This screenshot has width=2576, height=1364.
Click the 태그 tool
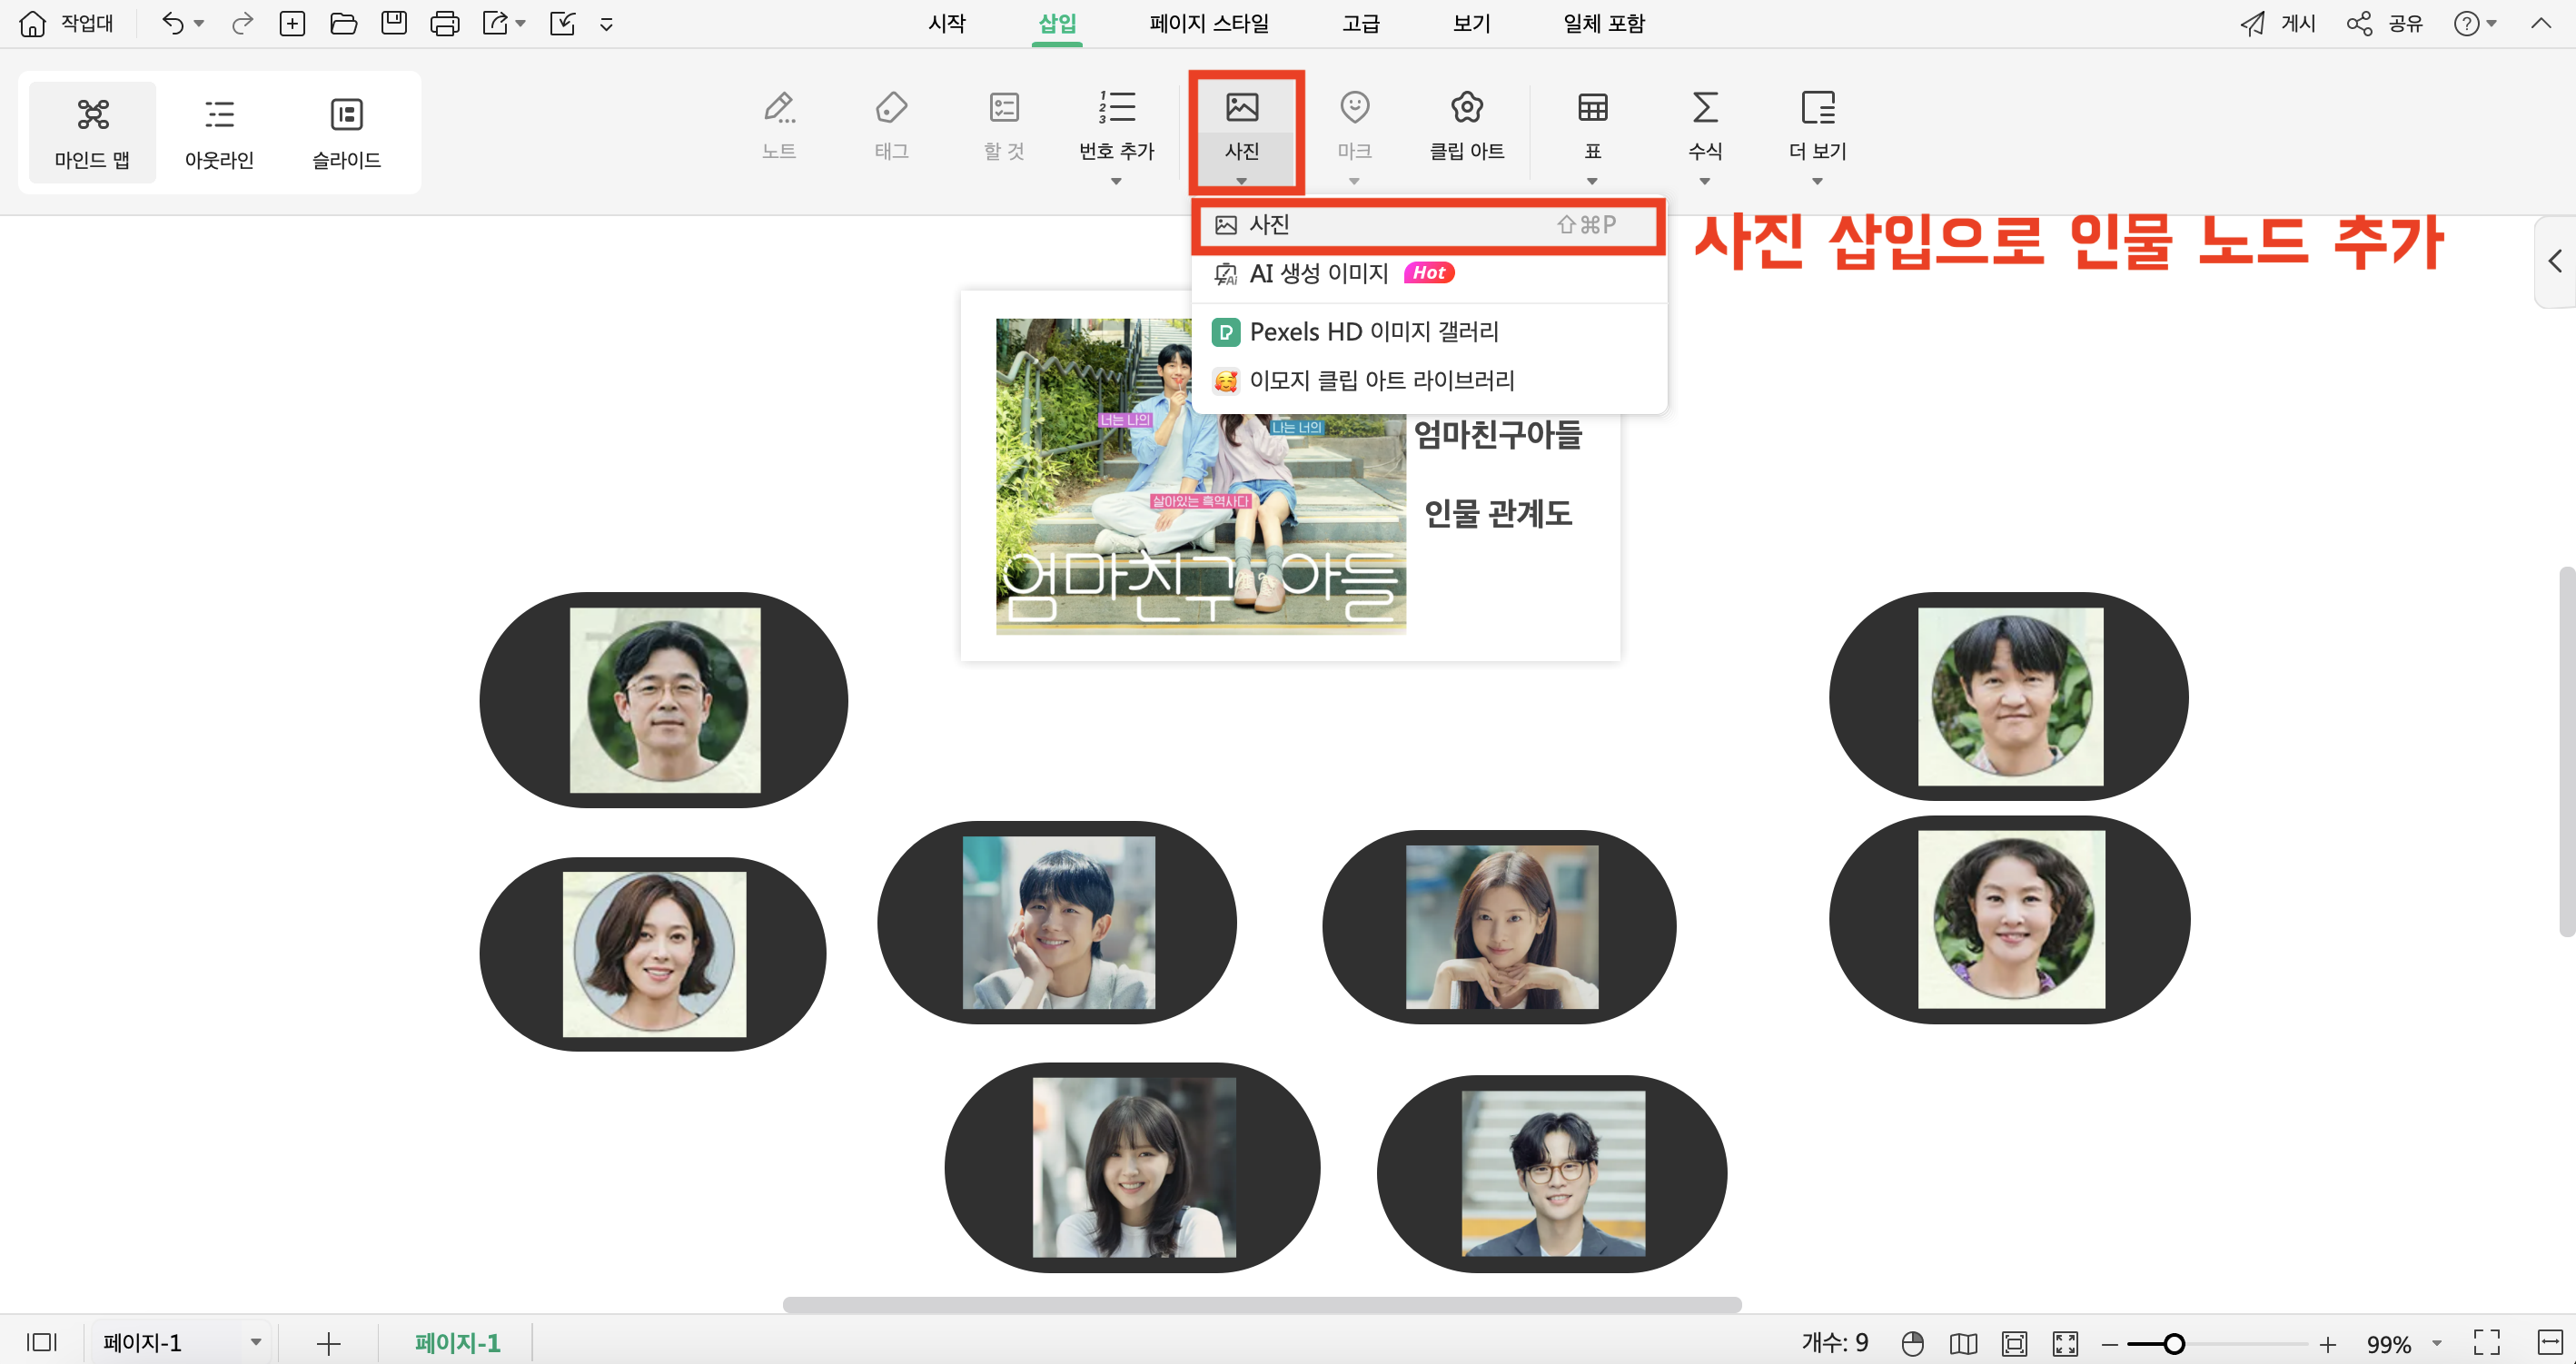tap(891, 125)
